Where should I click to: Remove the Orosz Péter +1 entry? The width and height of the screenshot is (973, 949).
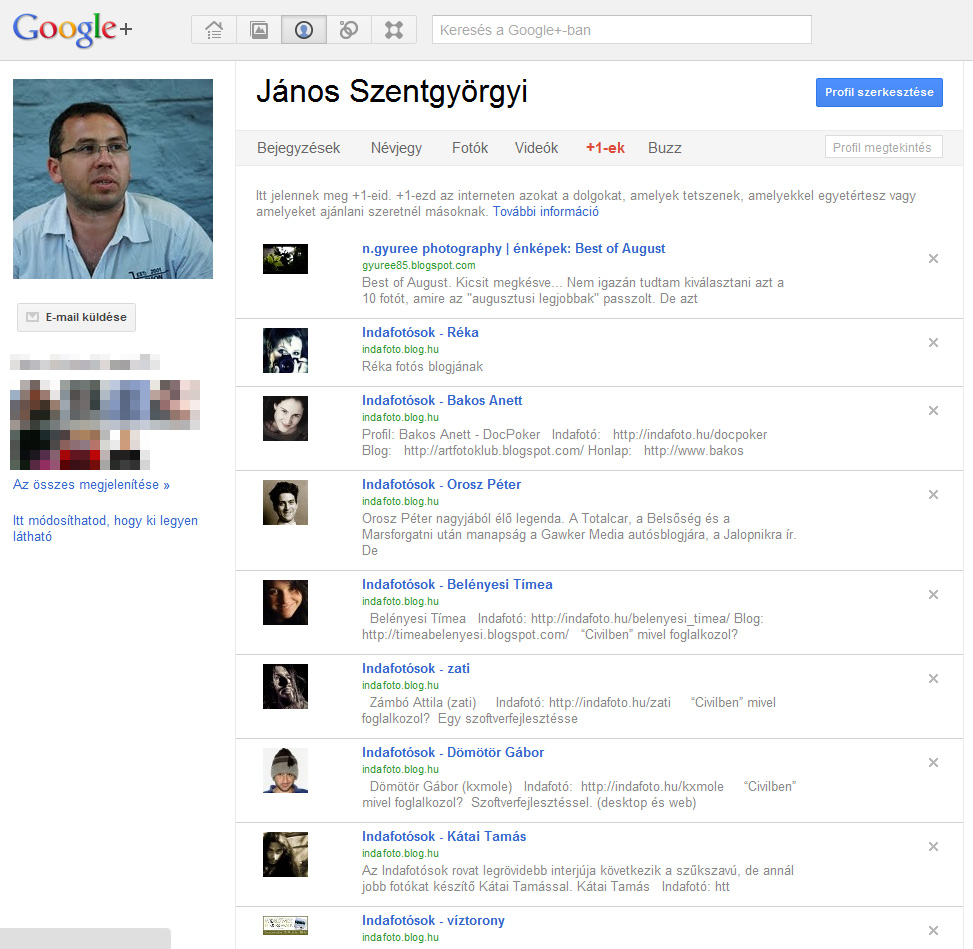(933, 495)
